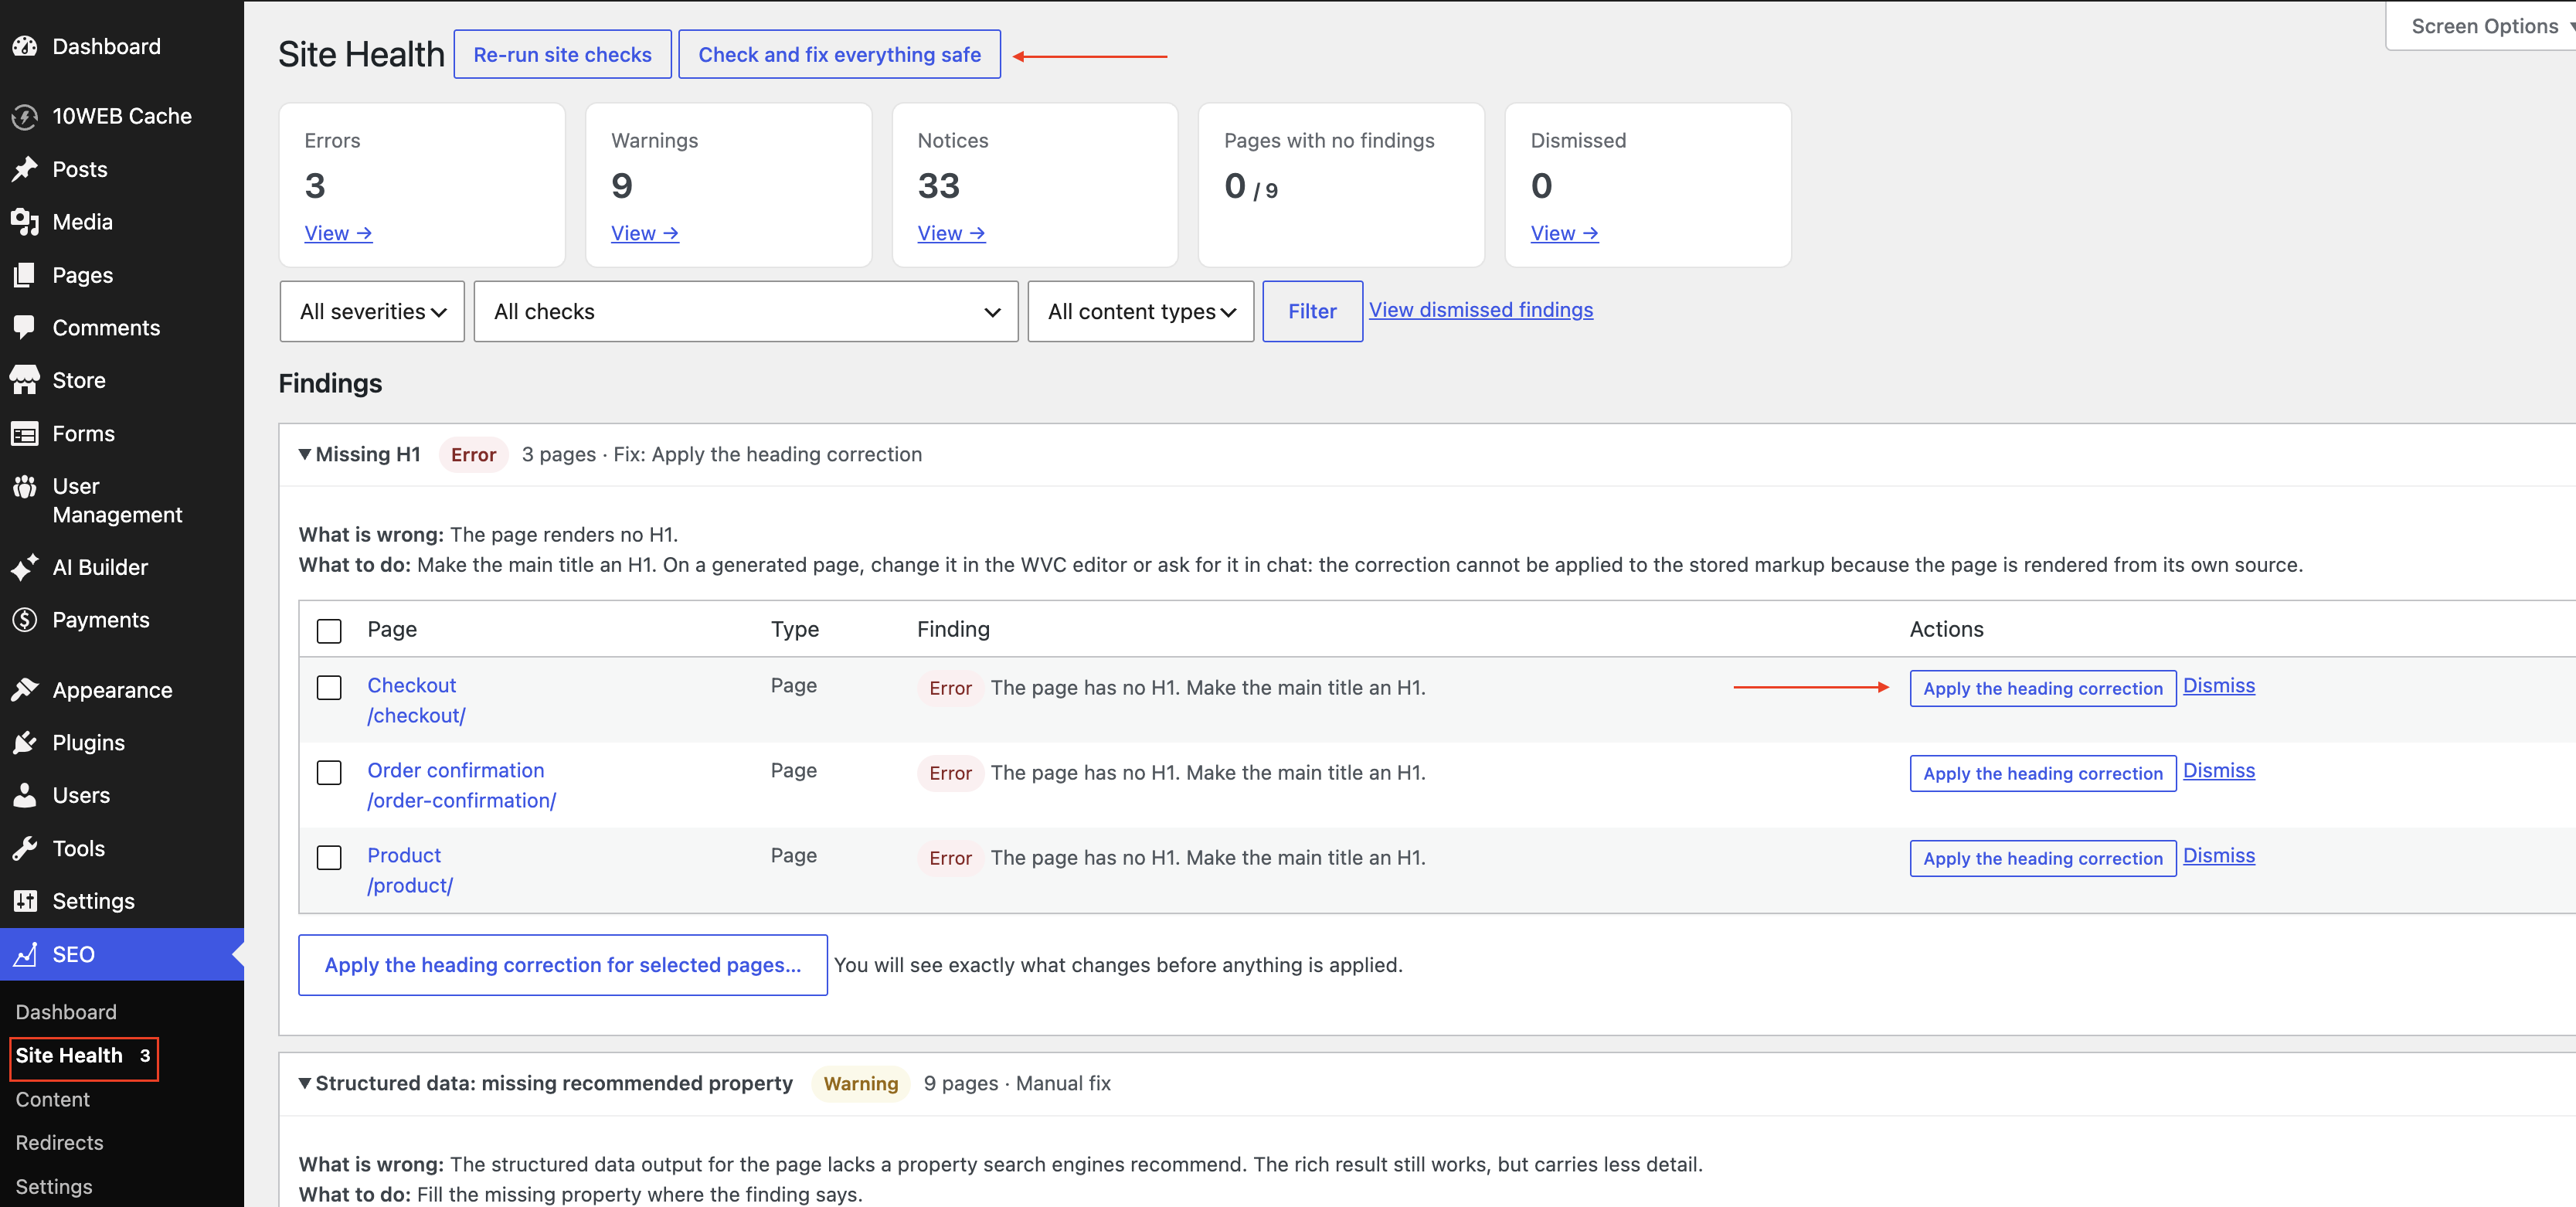Click the Store shop icon
2576x1207 pixels.
25,380
